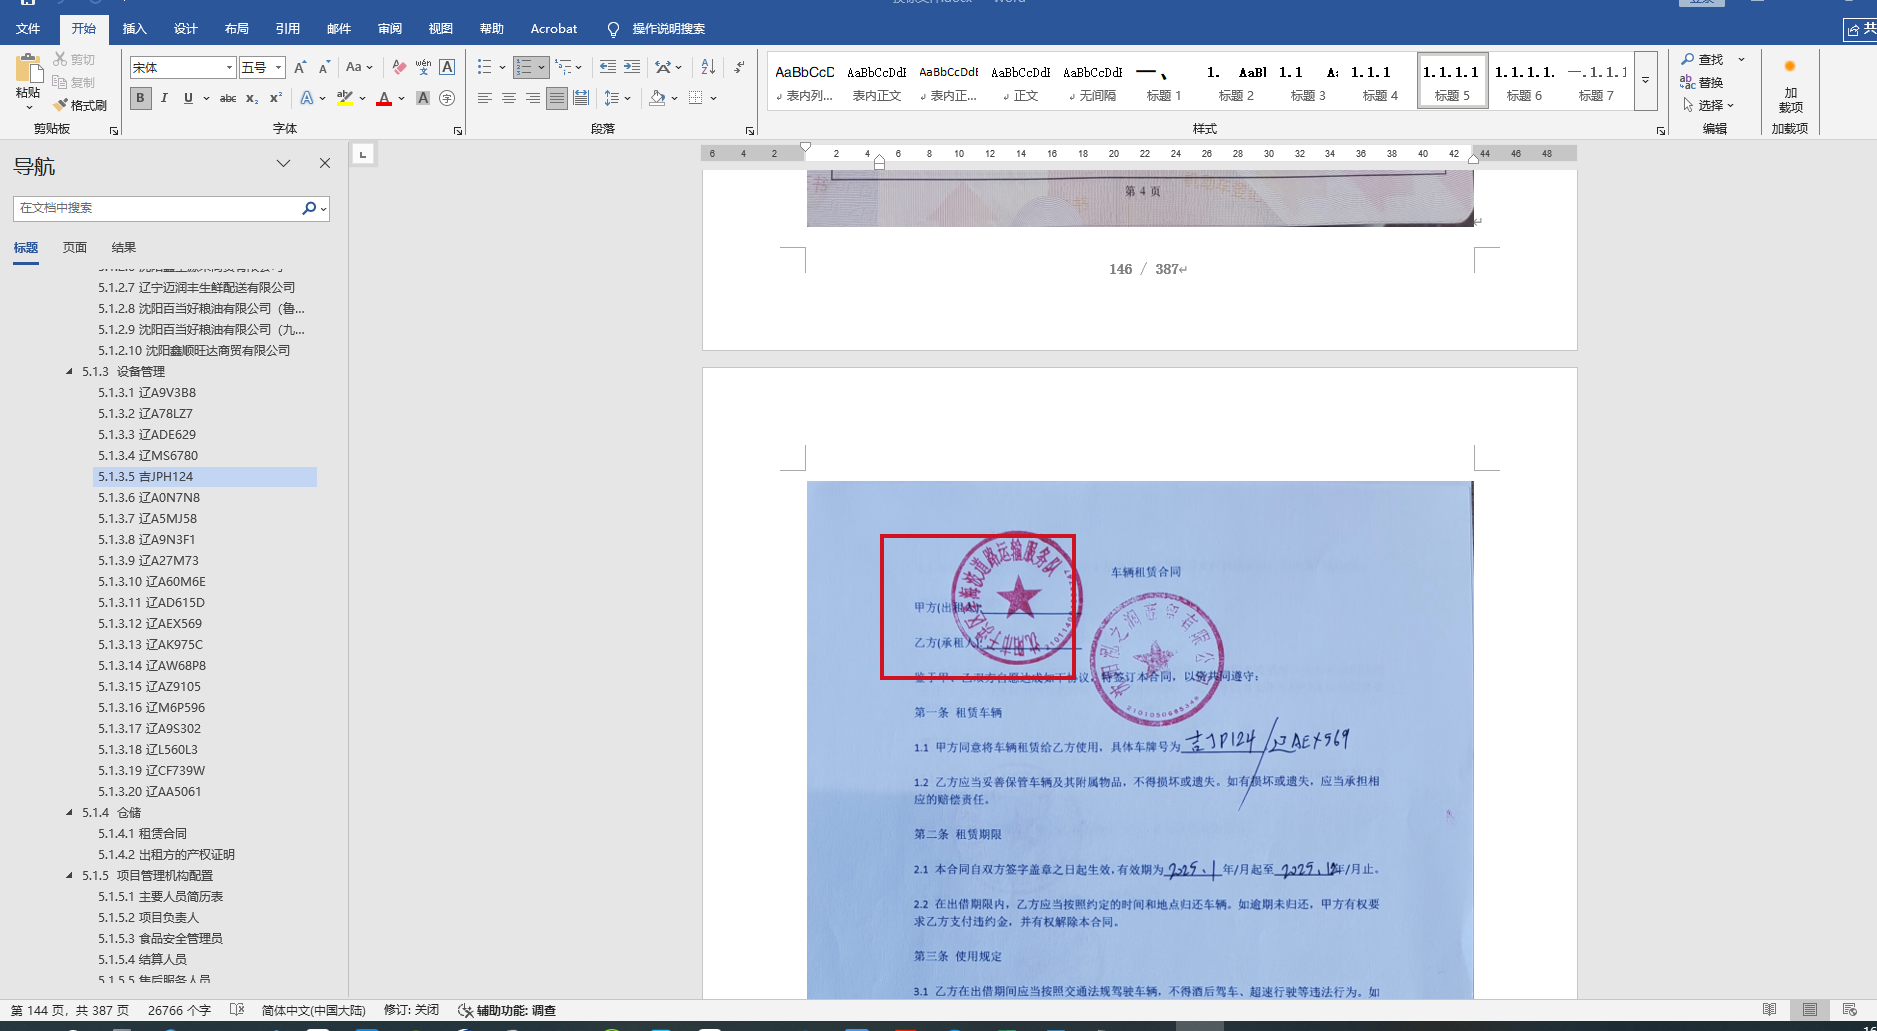Apply paragraph shading paint bucket color
1877x1031 pixels.
coord(657,98)
